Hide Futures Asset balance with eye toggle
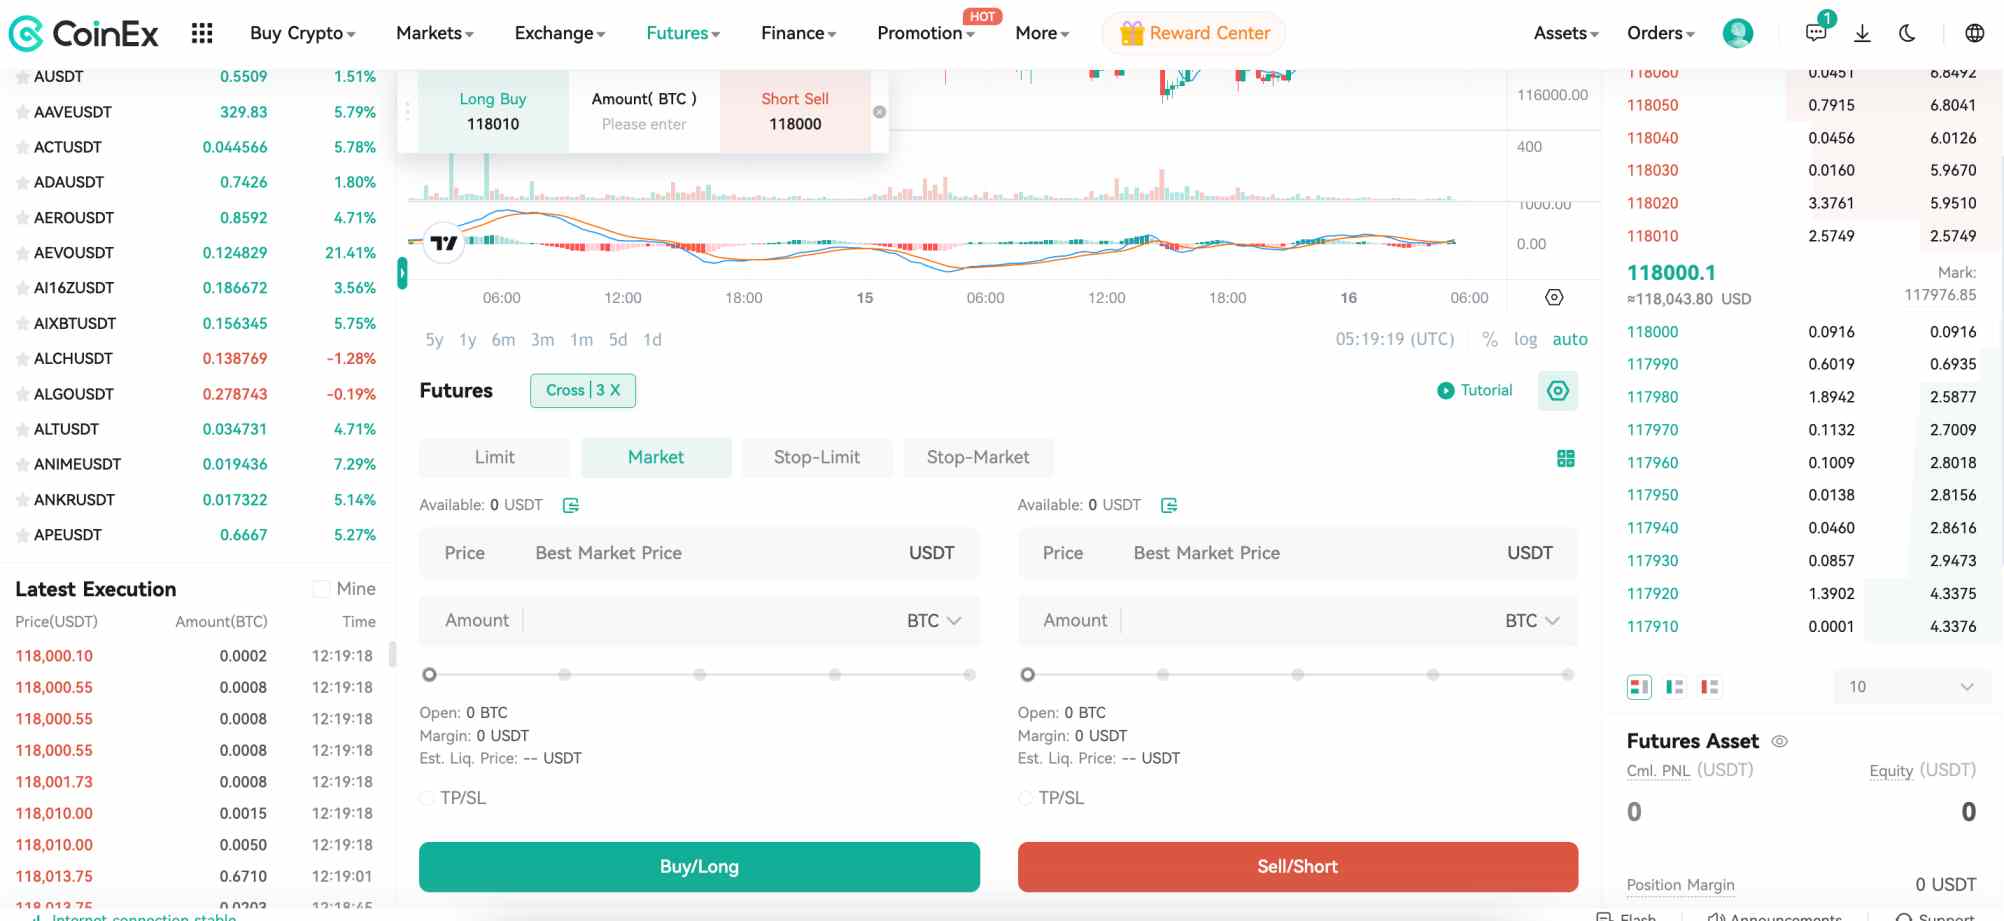Image resolution: width=2004 pixels, height=921 pixels. pyautogui.click(x=1780, y=741)
